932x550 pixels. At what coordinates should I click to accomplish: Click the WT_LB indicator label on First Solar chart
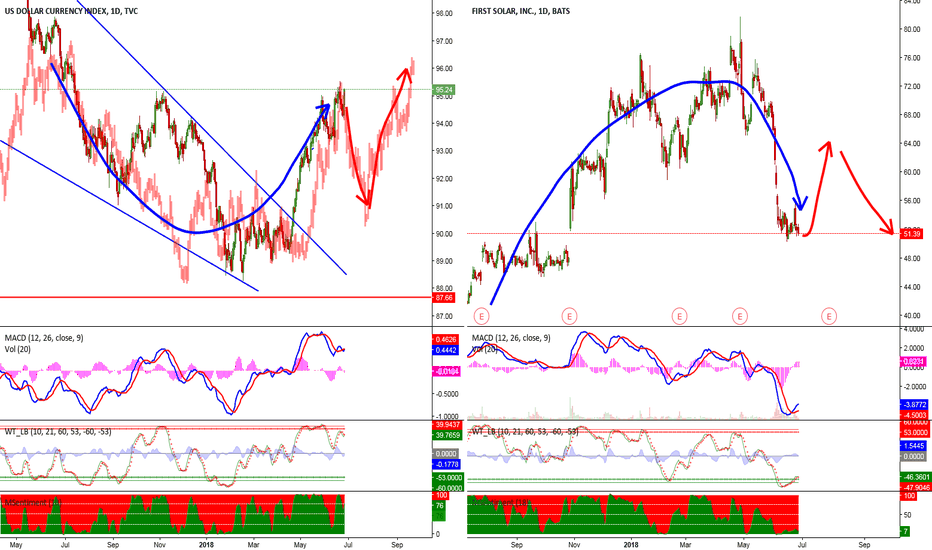coord(525,430)
